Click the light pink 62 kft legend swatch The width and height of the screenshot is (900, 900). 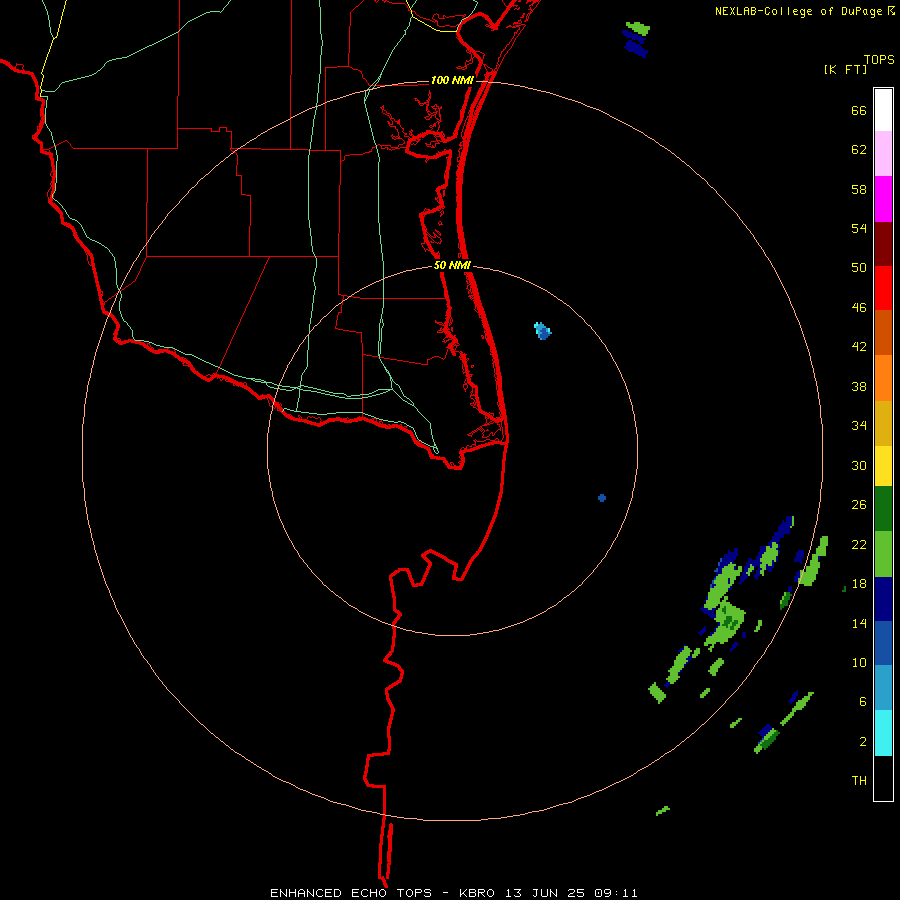pos(883,153)
